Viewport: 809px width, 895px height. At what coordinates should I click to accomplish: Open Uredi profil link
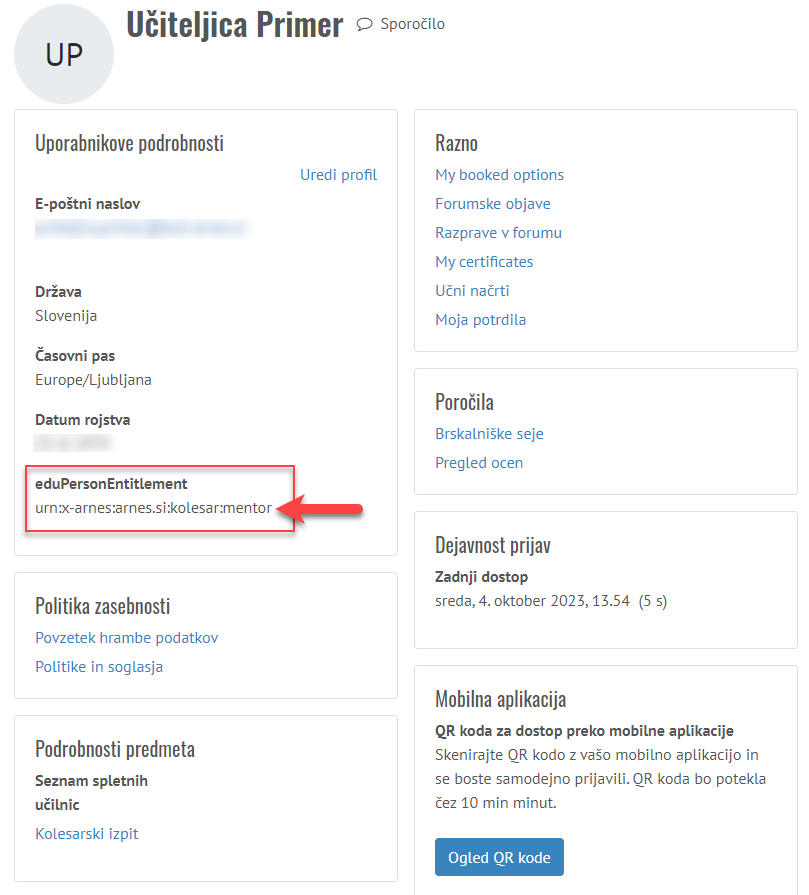tap(338, 175)
